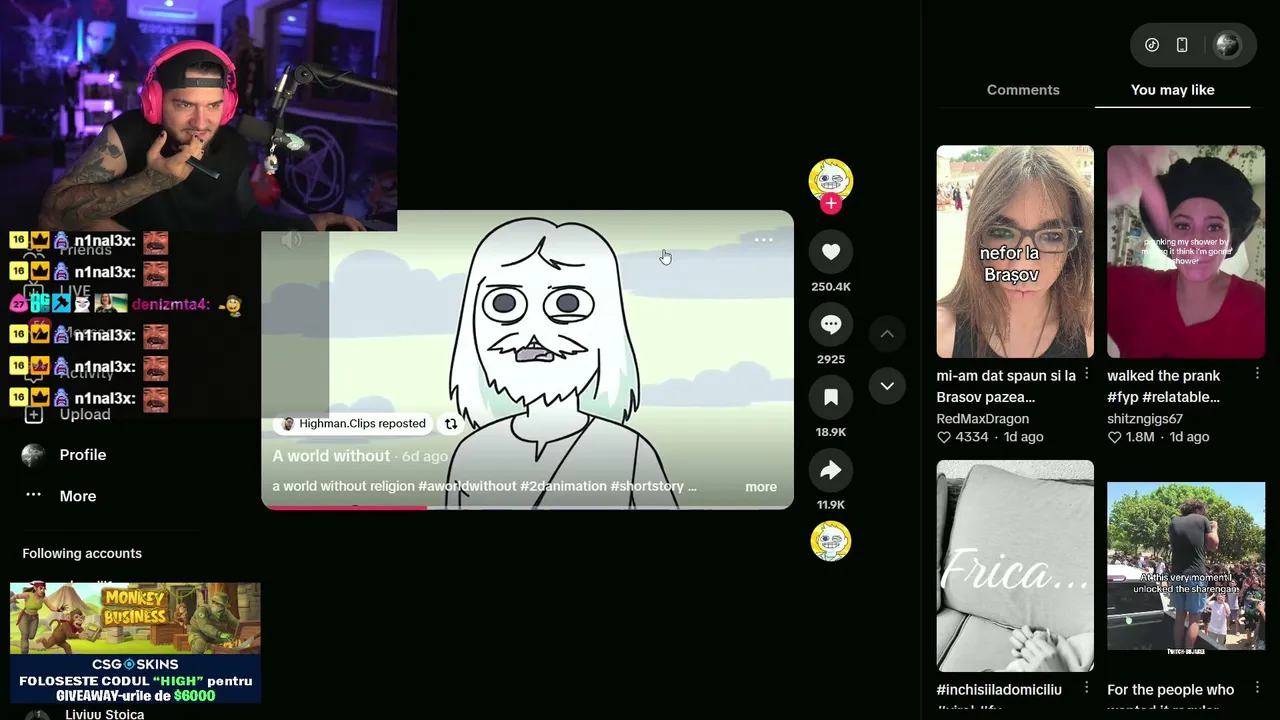
Task: Switch to the Comments tab
Action: pyautogui.click(x=1023, y=90)
